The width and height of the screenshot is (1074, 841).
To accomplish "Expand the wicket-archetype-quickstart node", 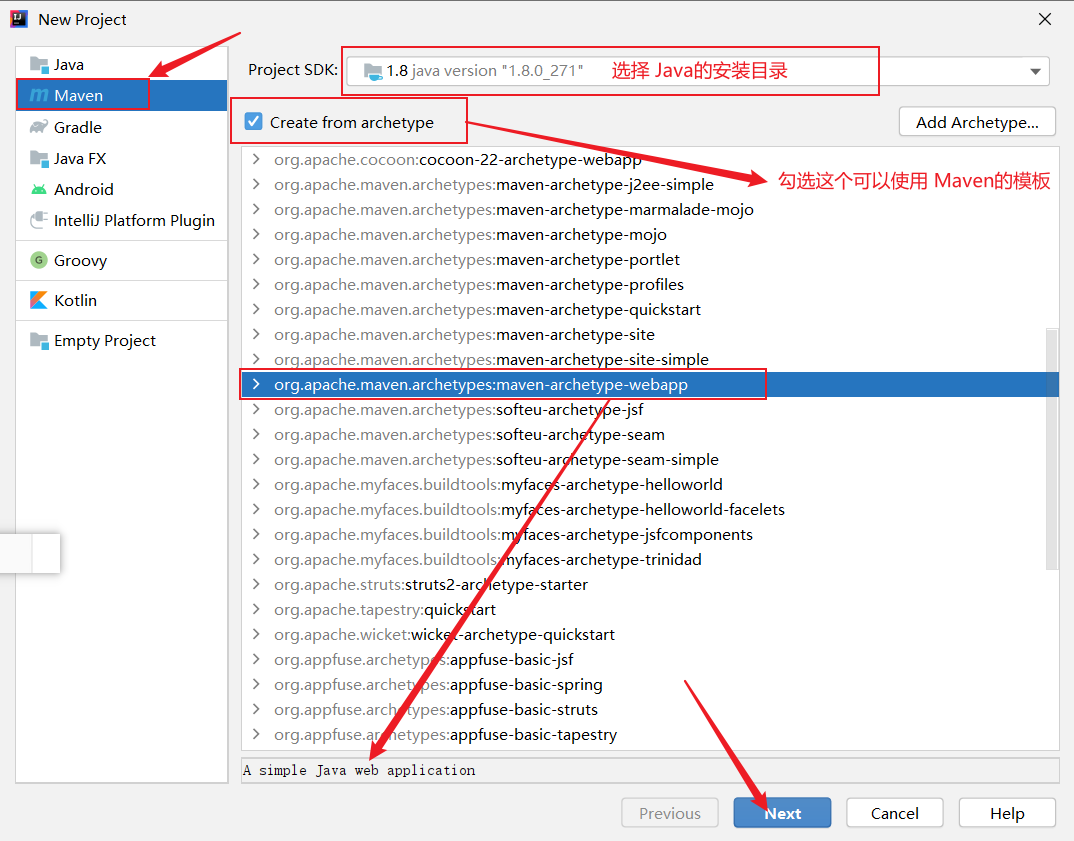I will [x=256, y=634].
